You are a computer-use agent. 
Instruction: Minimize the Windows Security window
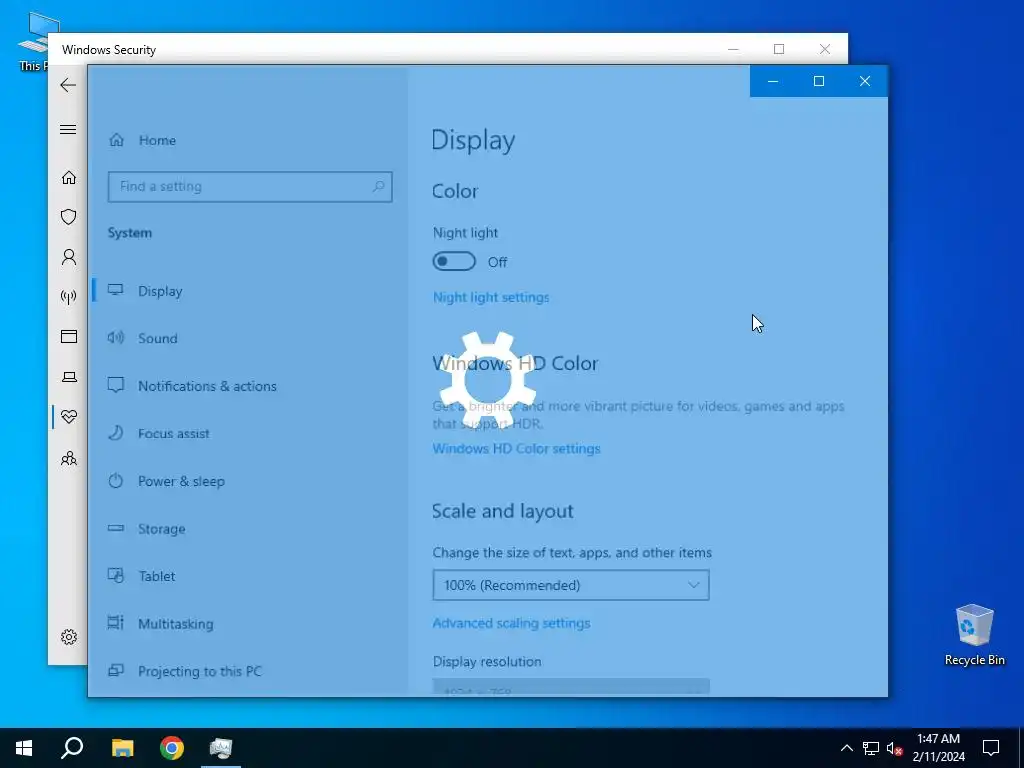click(733, 49)
